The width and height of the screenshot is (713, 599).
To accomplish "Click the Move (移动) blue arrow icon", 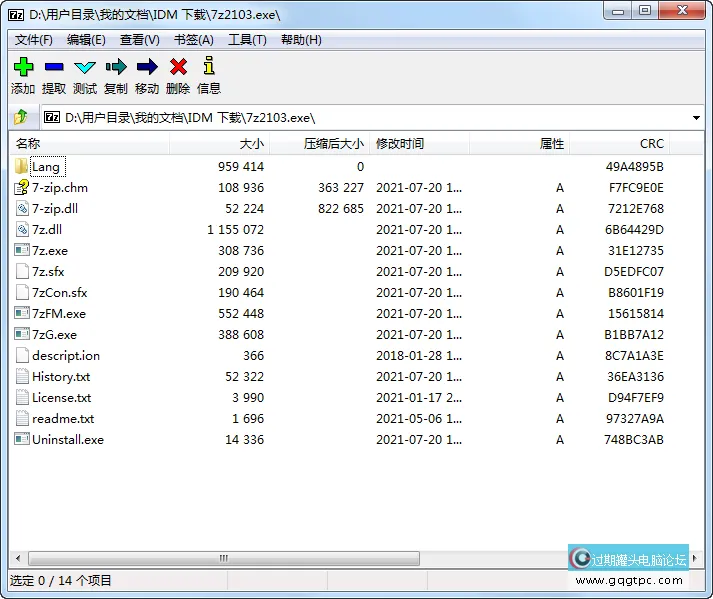I will 147,67.
